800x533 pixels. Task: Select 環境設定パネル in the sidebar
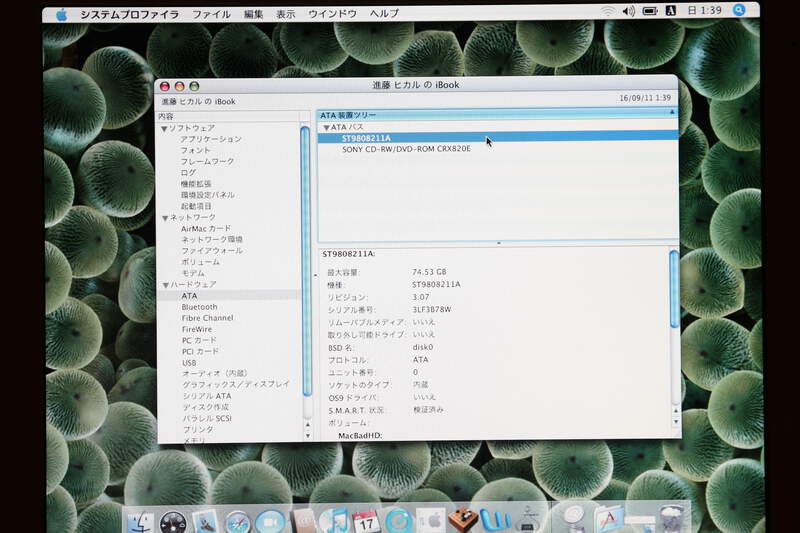pos(208,195)
